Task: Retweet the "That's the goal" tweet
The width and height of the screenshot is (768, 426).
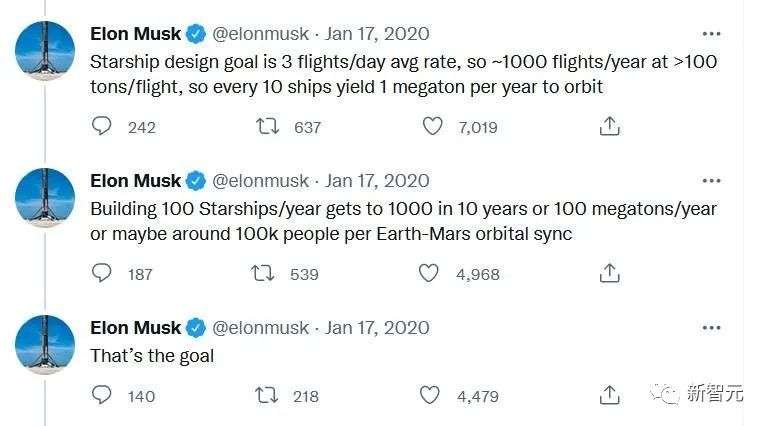Action: 265,395
